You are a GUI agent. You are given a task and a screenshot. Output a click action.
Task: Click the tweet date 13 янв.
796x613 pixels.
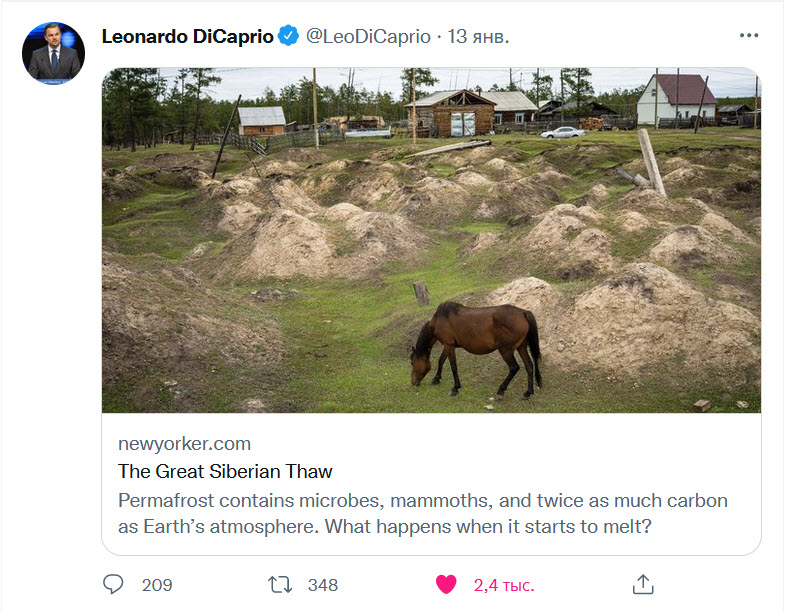pos(478,37)
